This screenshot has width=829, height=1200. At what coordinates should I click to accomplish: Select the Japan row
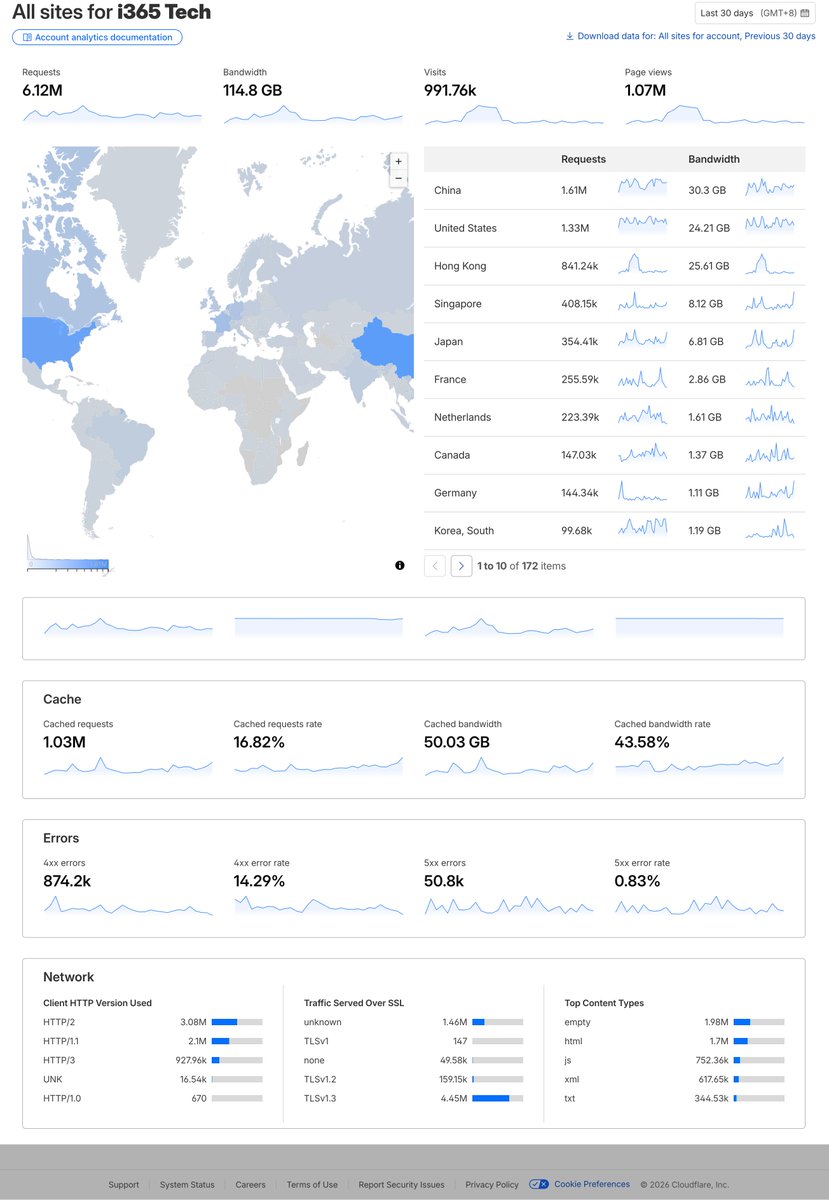click(615, 342)
